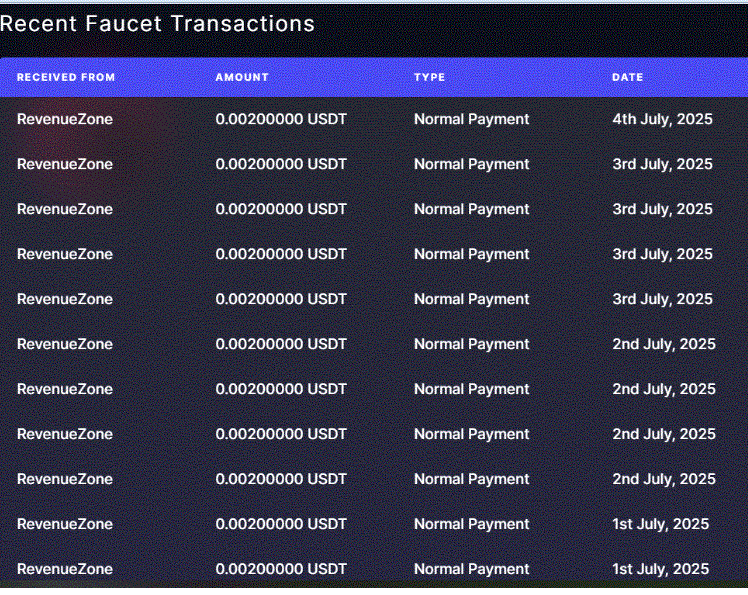Select Normal Payment in the 4th July row

471,119
